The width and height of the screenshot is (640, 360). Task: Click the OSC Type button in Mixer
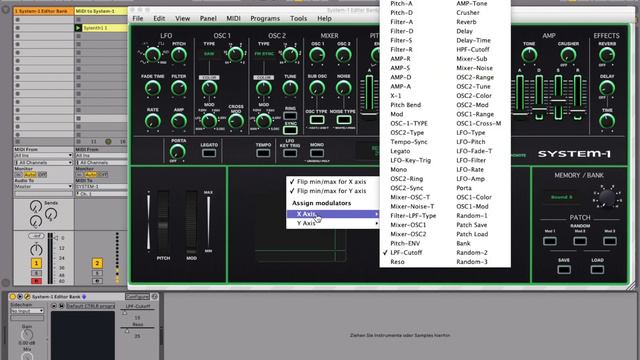[317, 120]
